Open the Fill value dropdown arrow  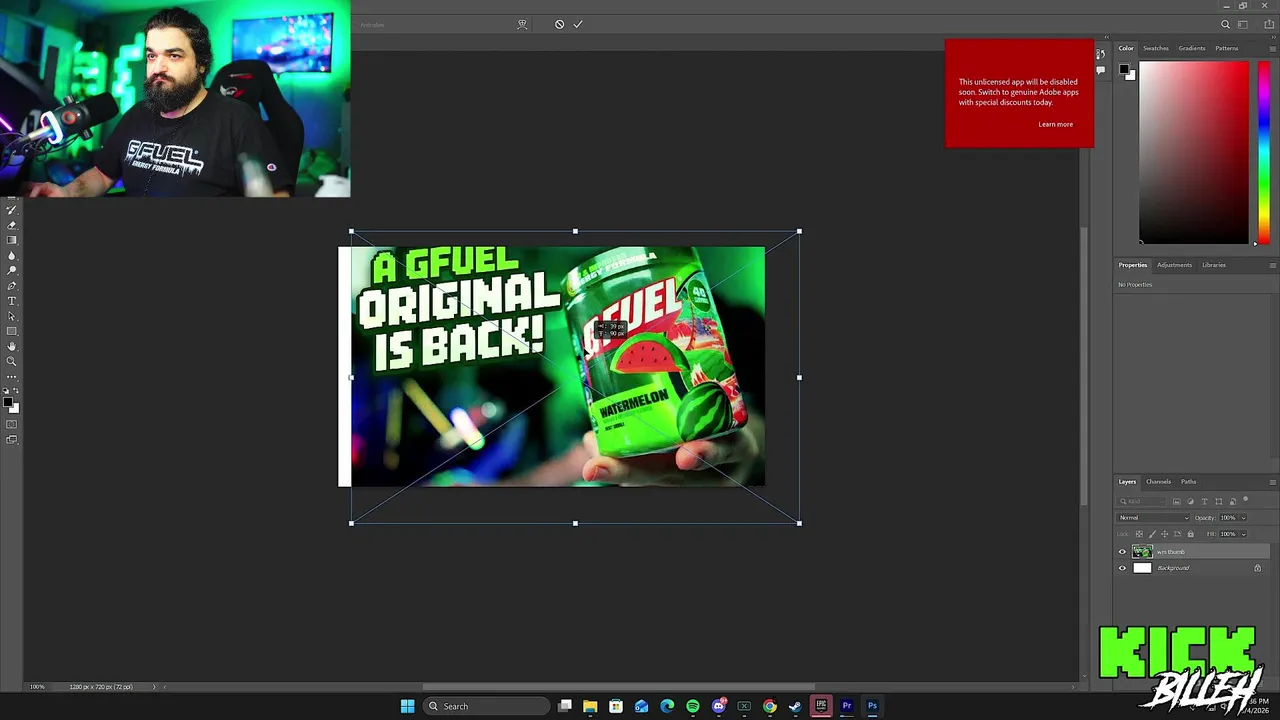pyautogui.click(x=1244, y=534)
